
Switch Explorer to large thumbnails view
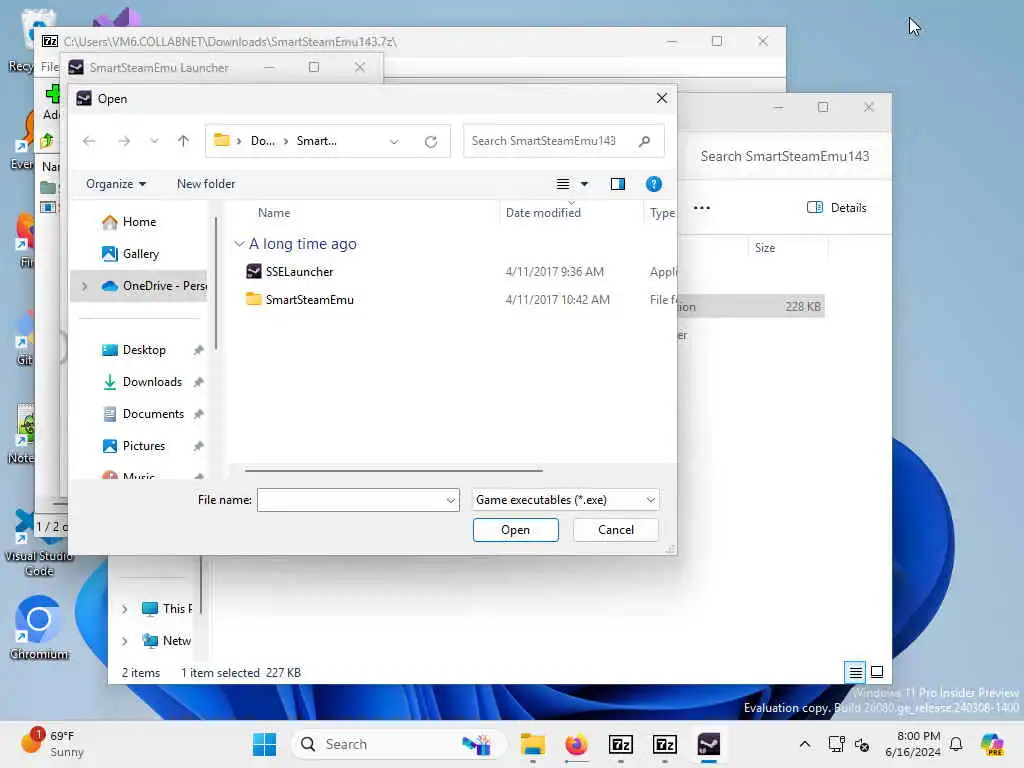click(x=877, y=672)
